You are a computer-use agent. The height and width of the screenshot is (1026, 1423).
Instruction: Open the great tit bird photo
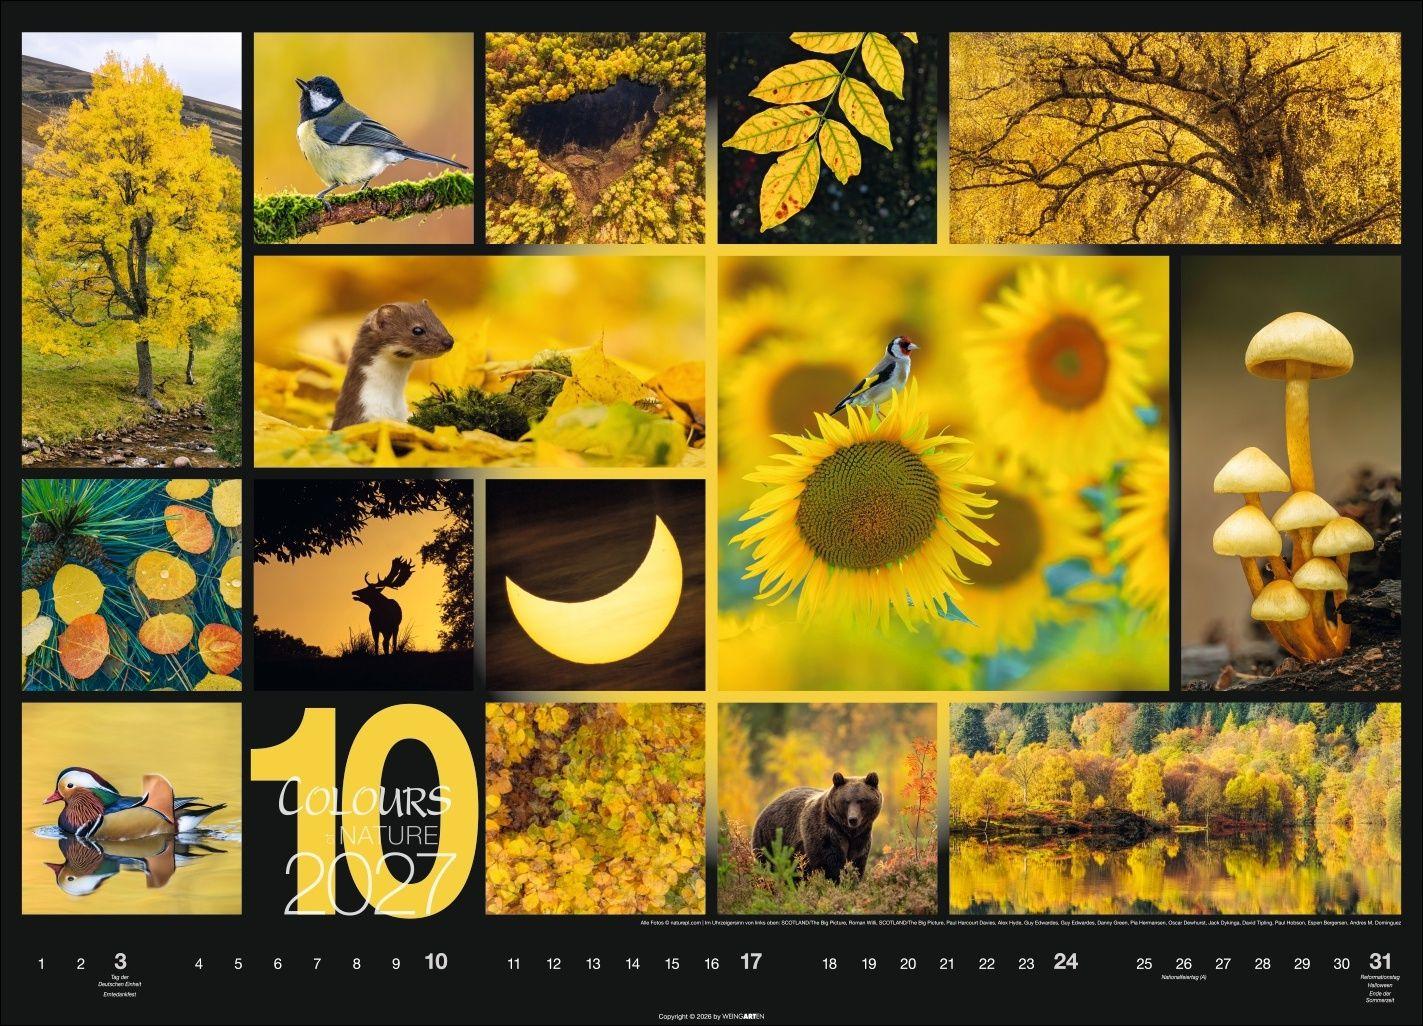[x=362, y=140]
